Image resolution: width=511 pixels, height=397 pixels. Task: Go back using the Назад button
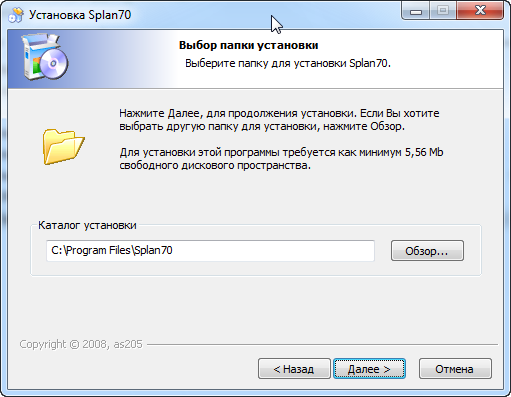tap(294, 369)
